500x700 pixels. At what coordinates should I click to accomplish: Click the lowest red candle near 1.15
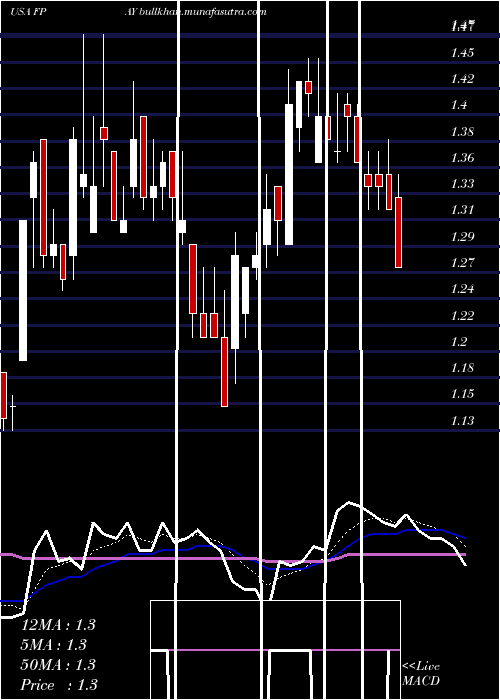tap(224, 372)
